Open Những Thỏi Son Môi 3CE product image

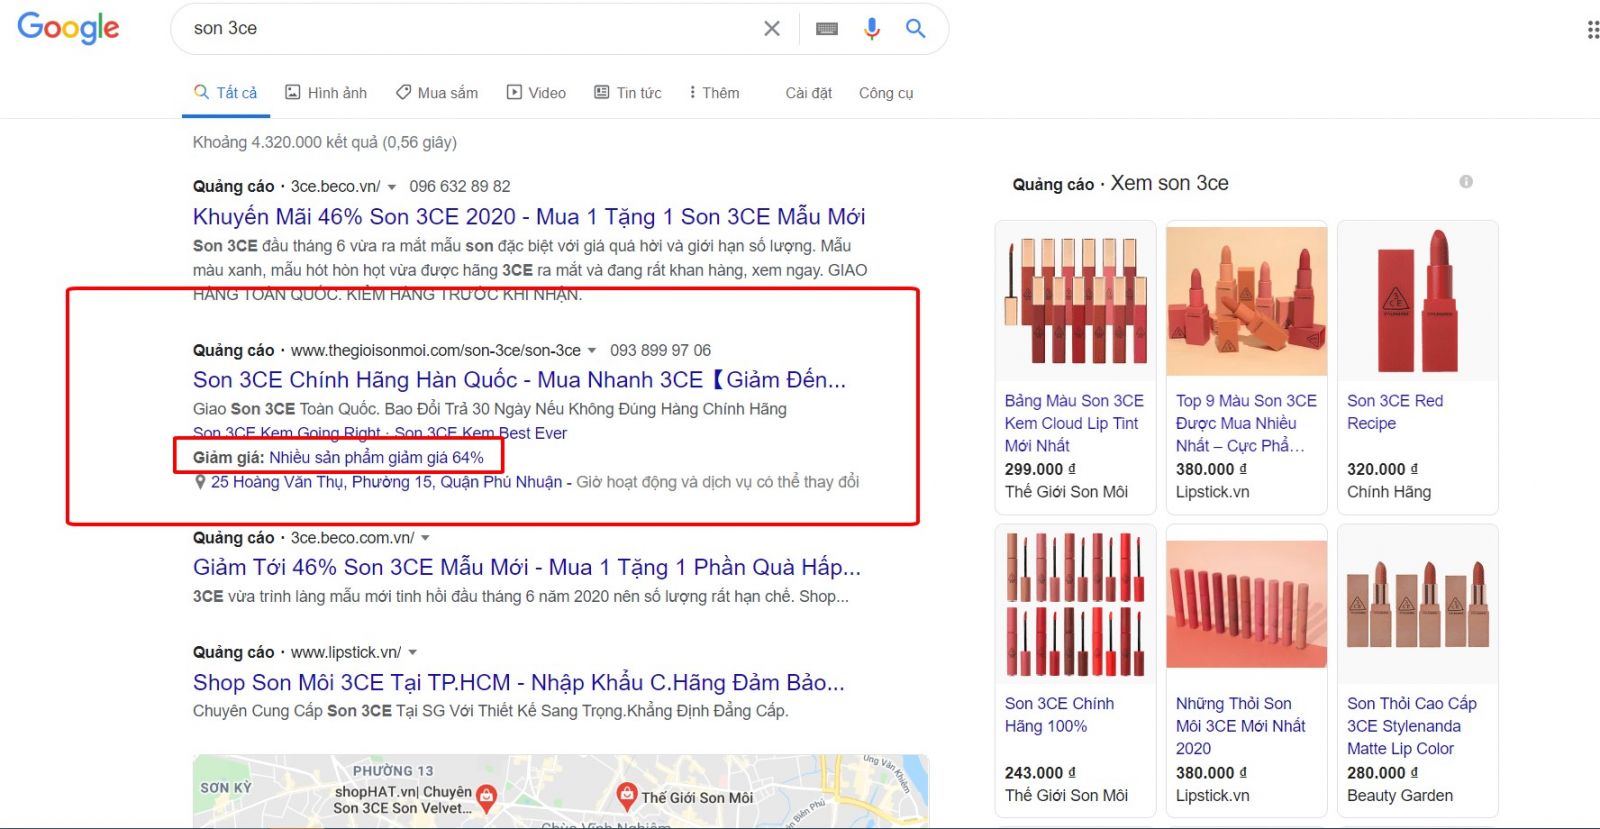pyautogui.click(x=1247, y=604)
